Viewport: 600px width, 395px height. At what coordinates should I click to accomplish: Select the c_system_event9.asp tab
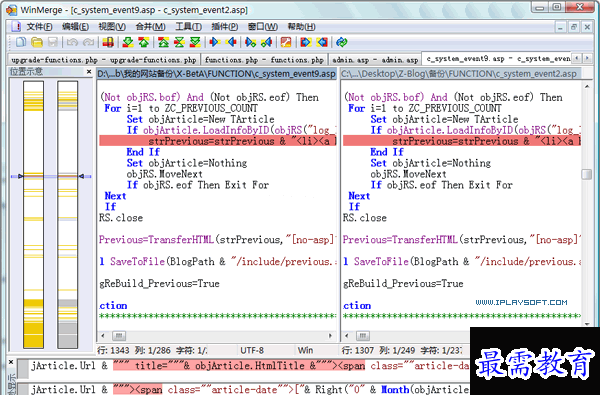coord(497,59)
